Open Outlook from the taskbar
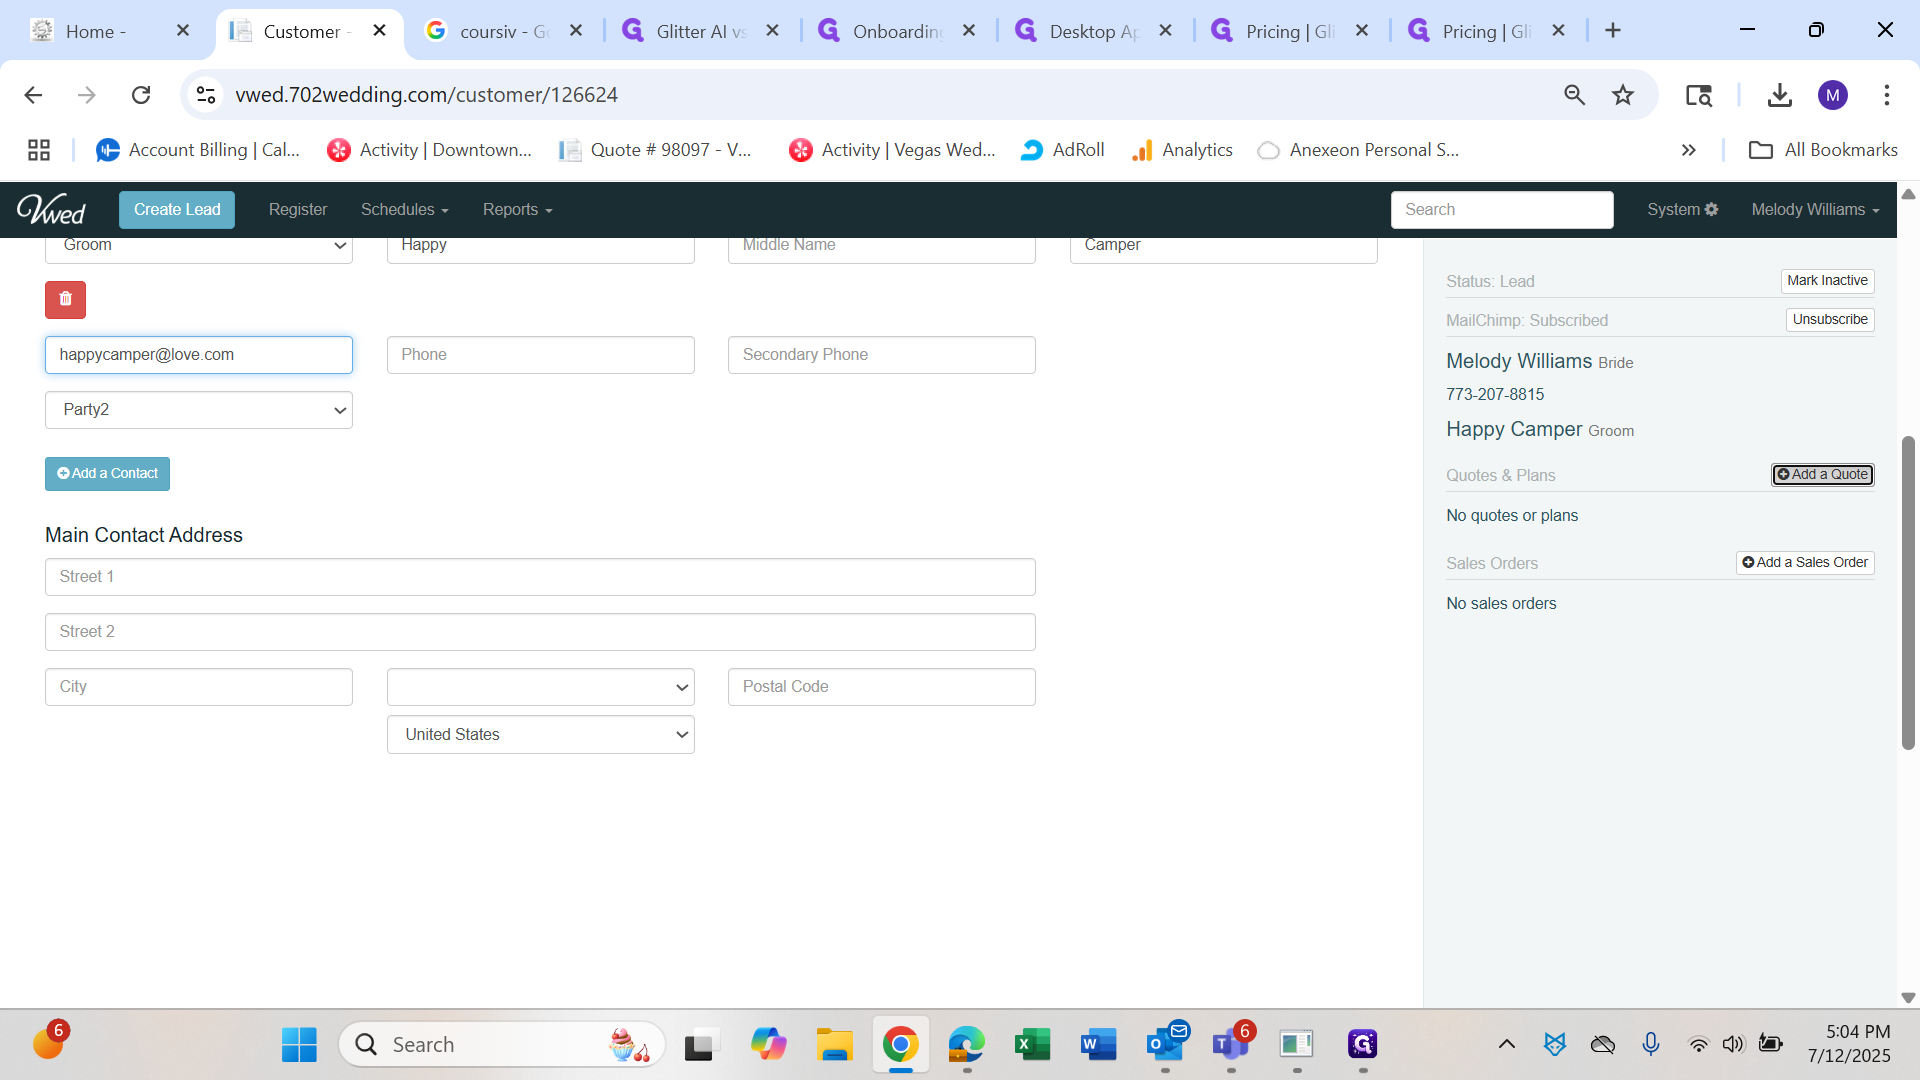 pyautogui.click(x=1165, y=1045)
